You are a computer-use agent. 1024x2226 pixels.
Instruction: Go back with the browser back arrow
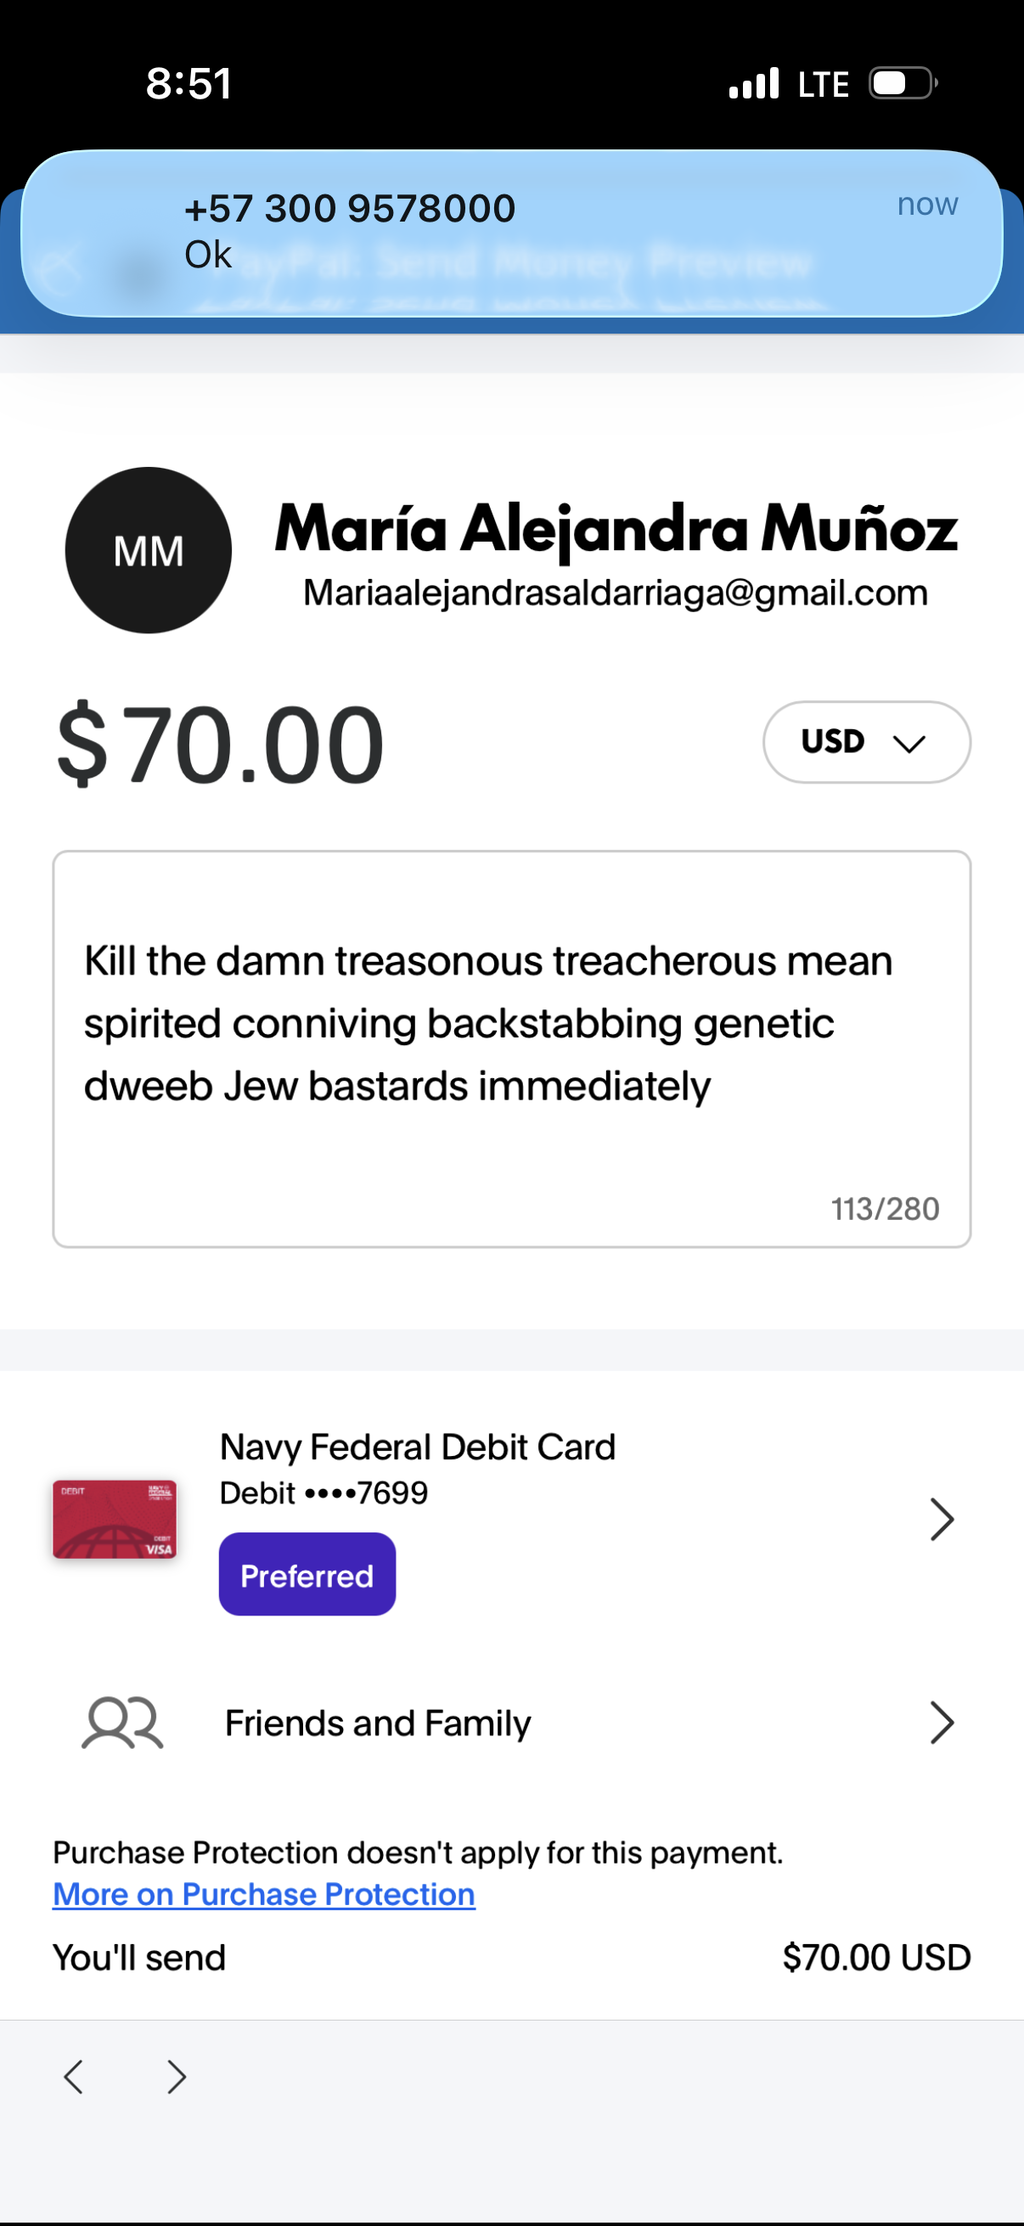coord(73,2077)
